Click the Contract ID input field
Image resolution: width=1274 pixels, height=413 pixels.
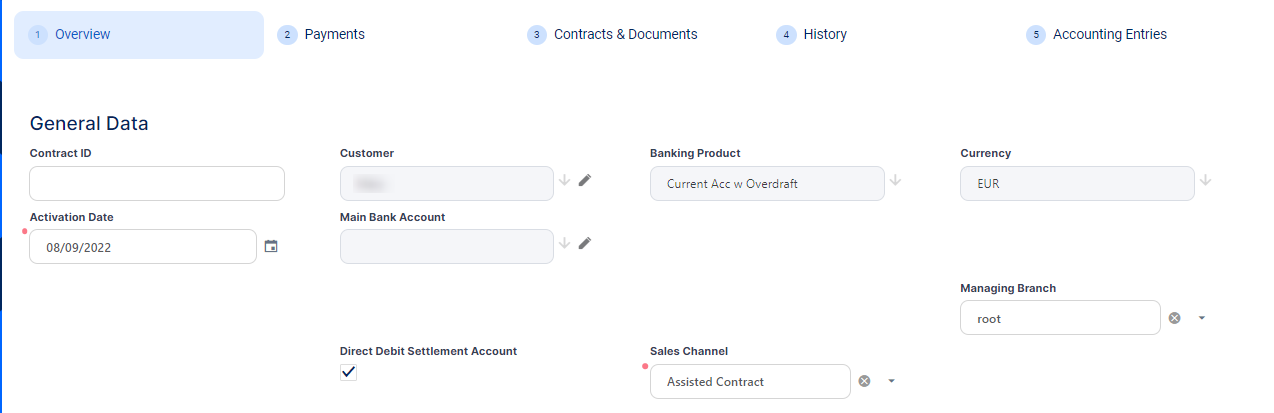[157, 184]
